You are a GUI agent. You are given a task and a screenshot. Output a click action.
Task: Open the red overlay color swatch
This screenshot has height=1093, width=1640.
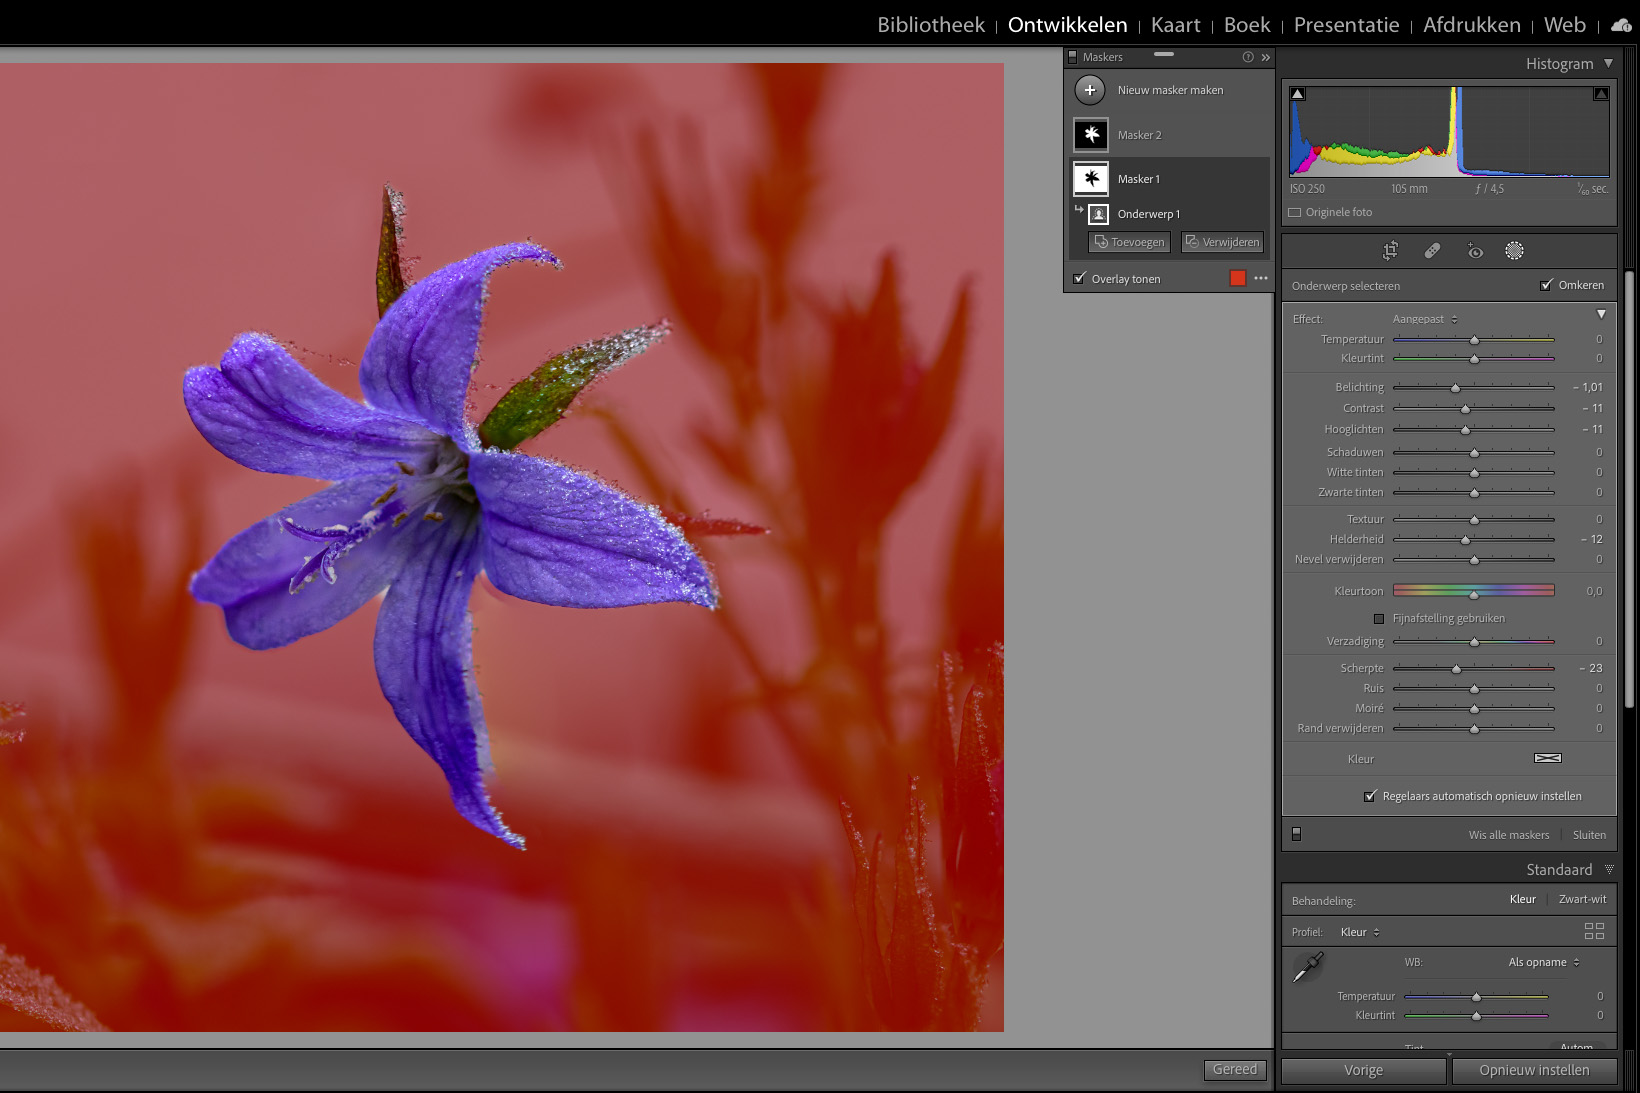pos(1238,278)
